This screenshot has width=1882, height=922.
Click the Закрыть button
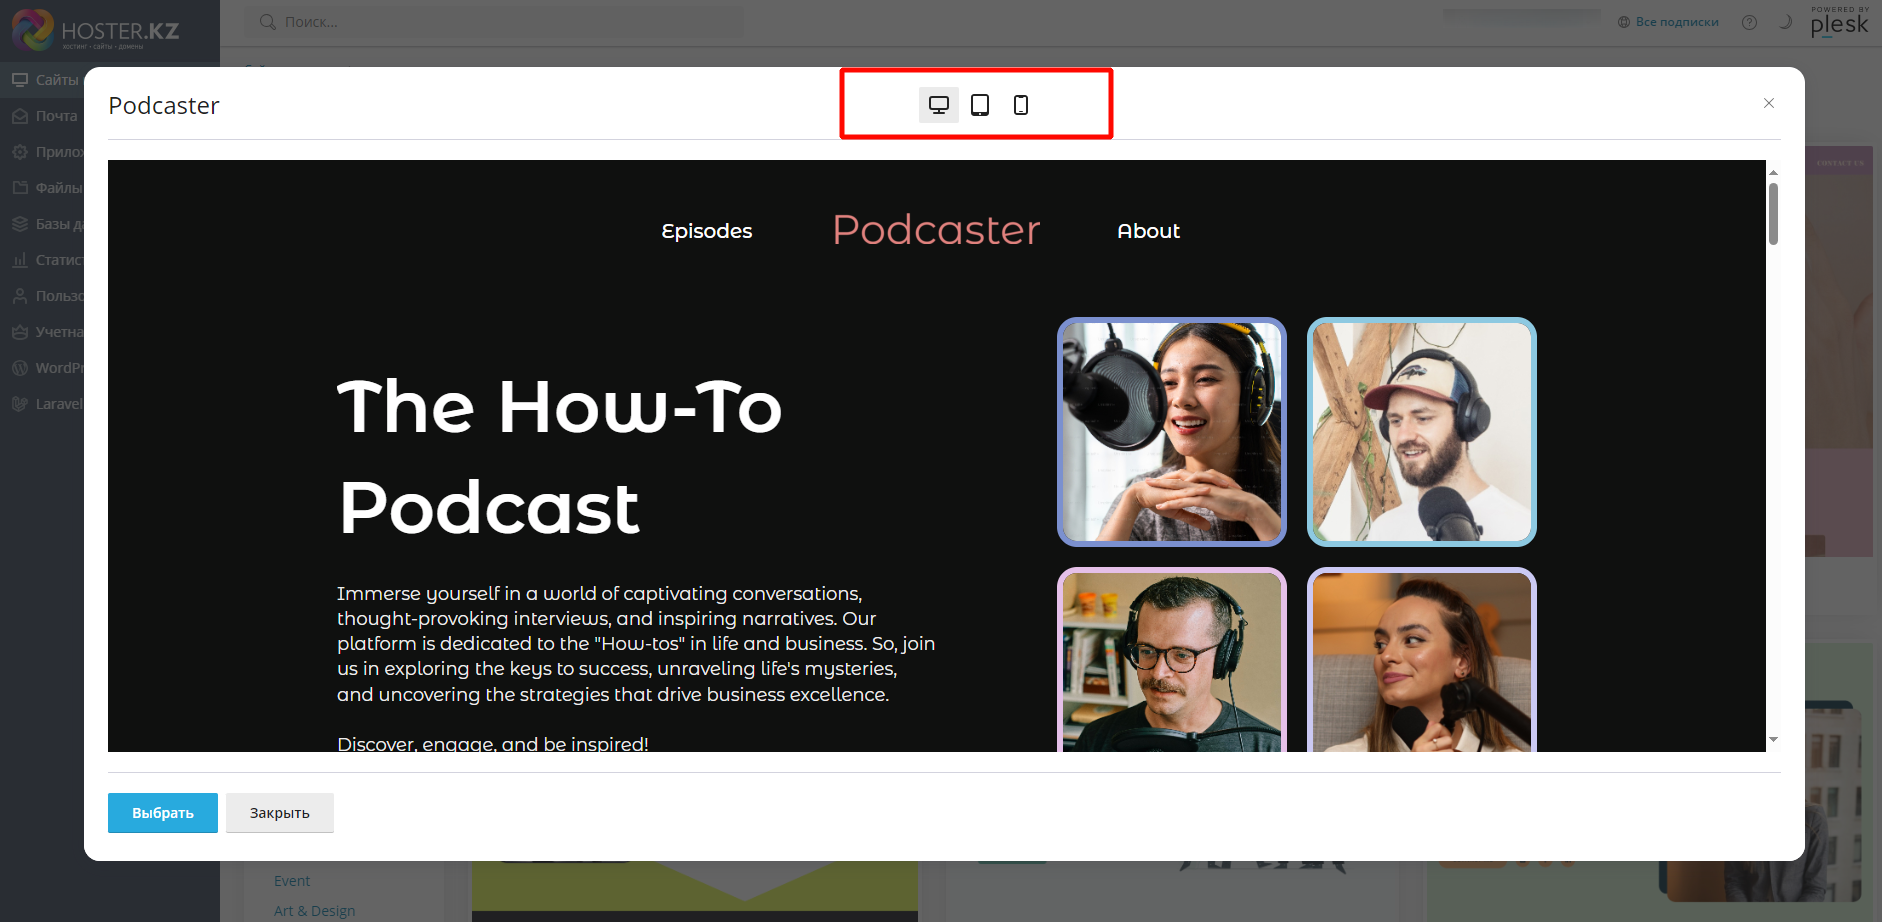click(280, 813)
